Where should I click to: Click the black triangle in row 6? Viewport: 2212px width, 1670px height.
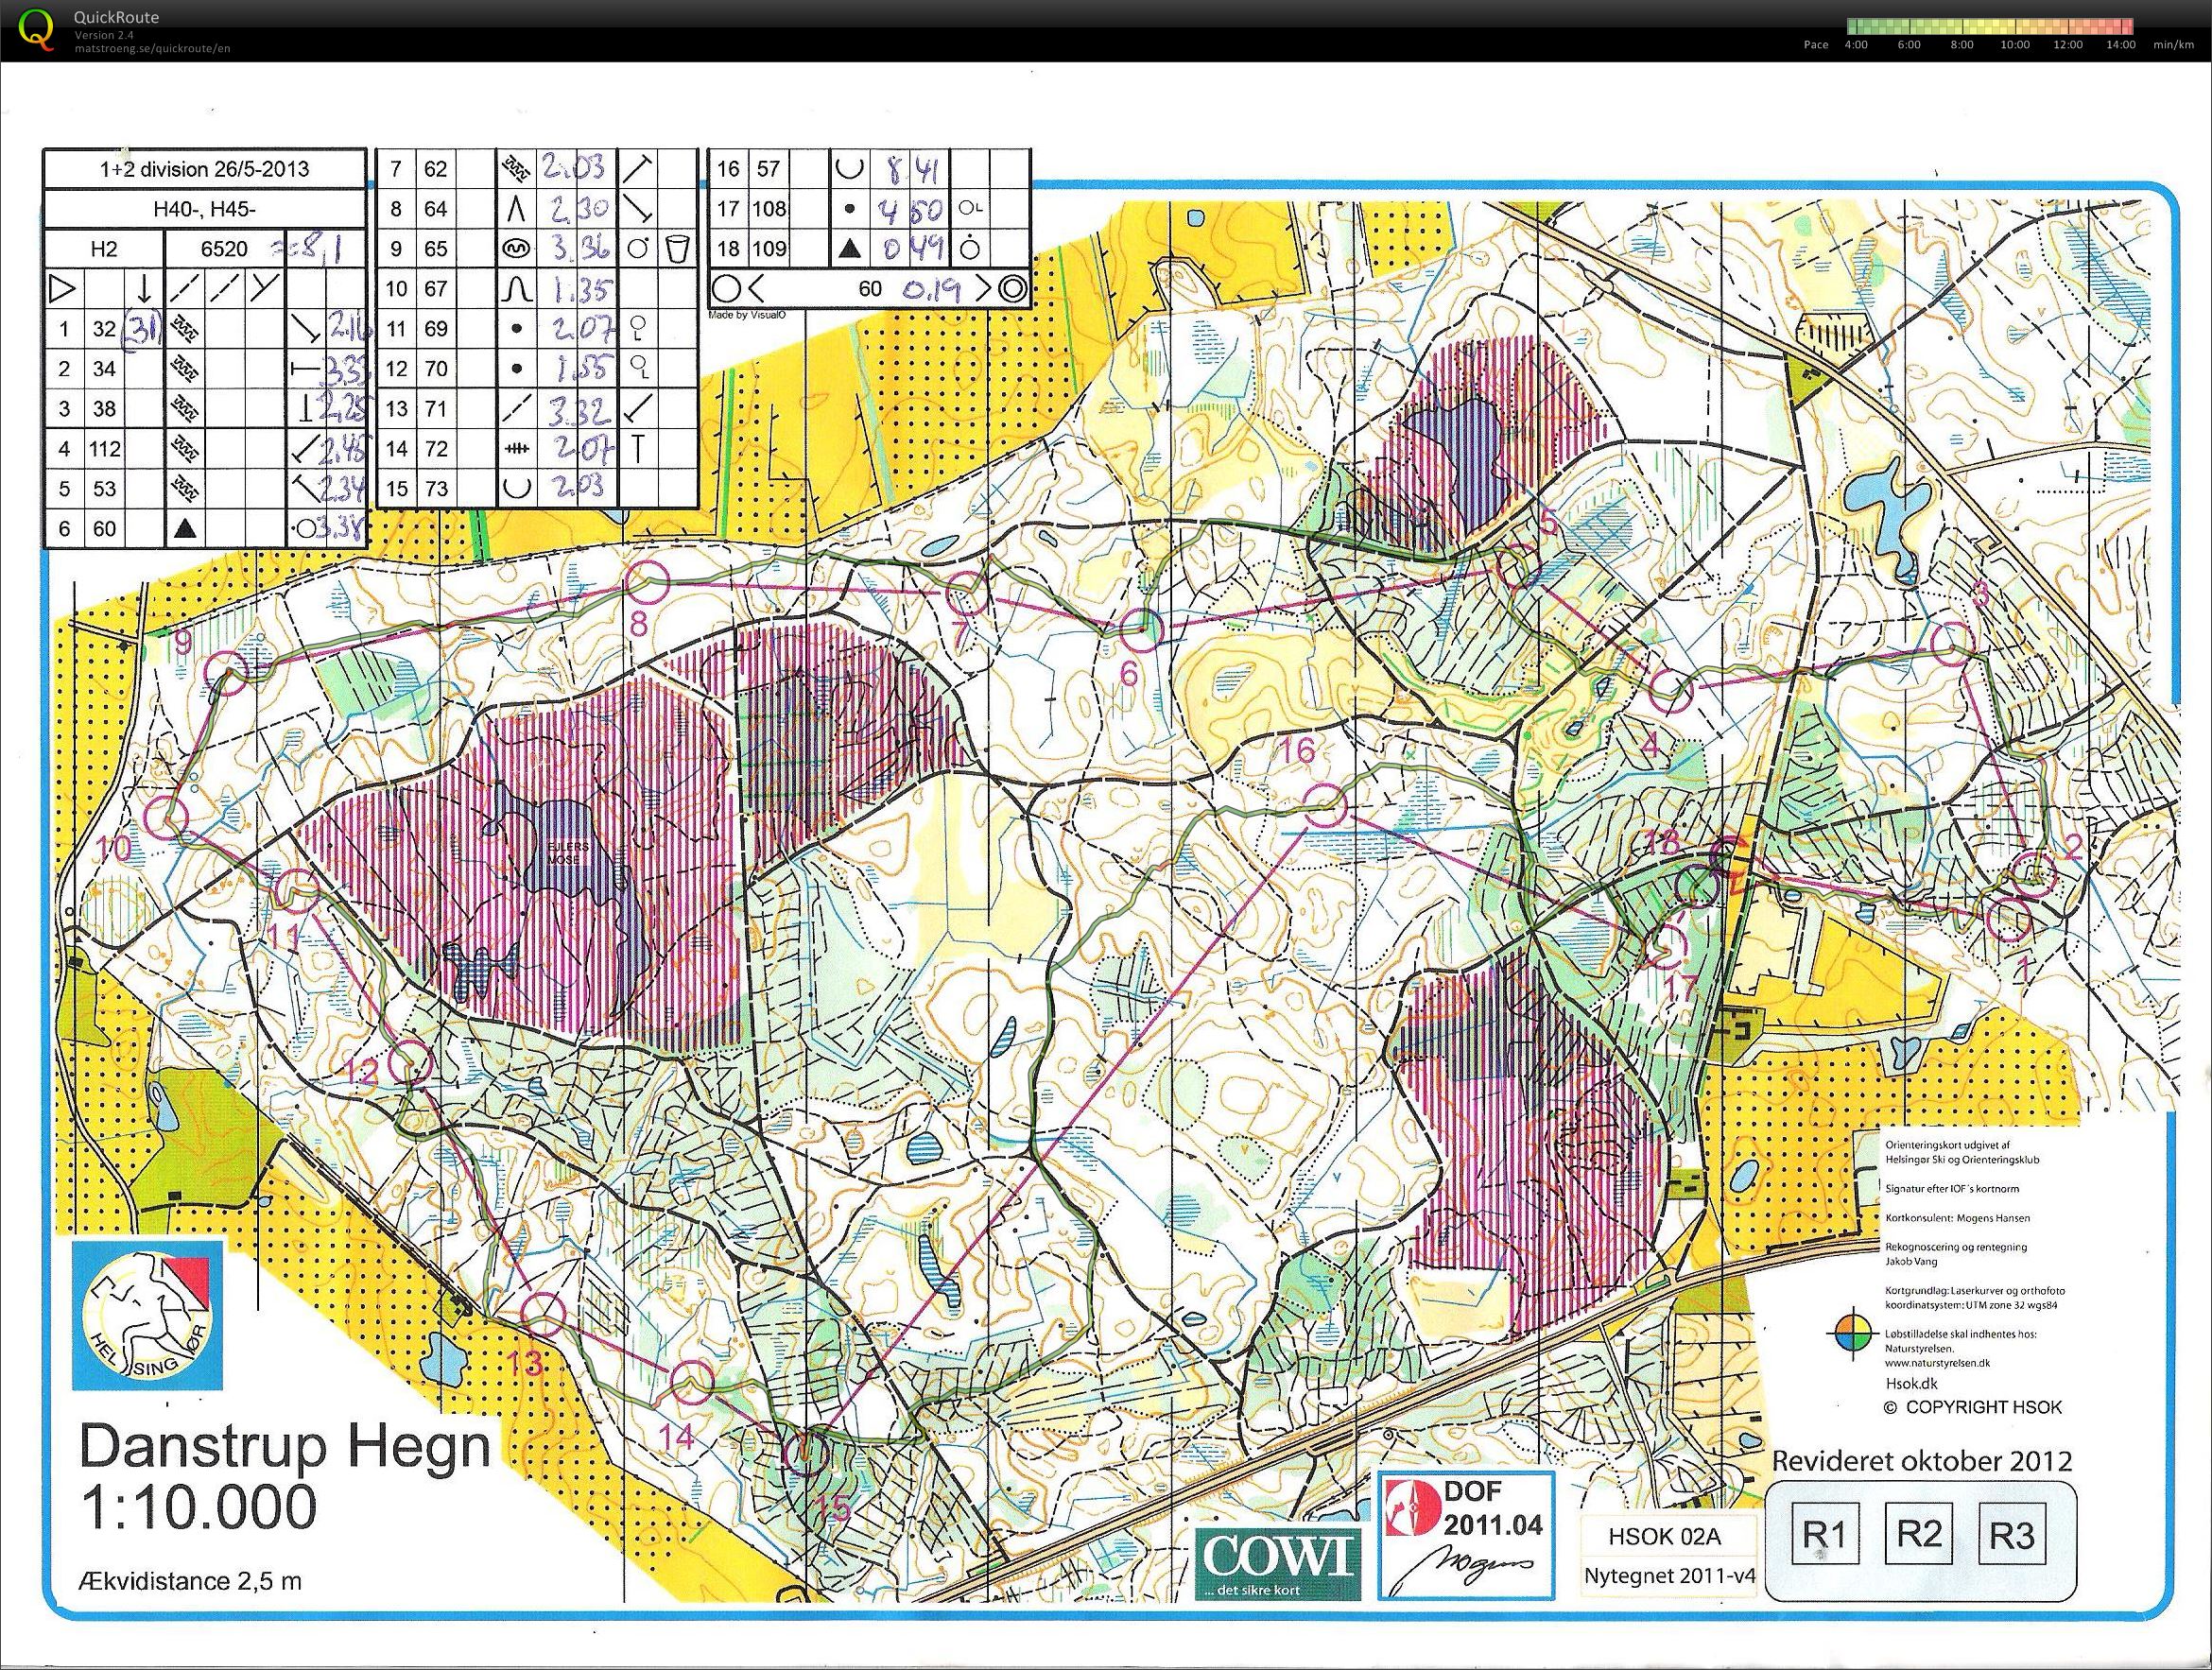(x=184, y=529)
